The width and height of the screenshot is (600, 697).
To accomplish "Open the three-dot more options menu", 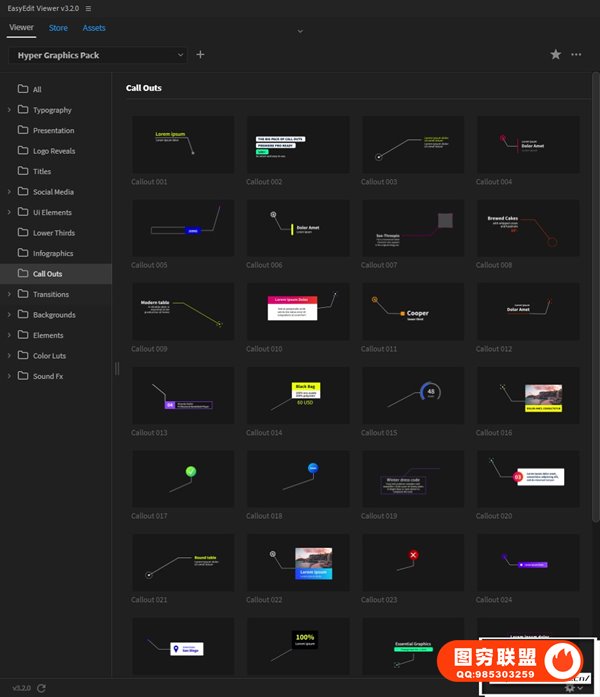I will (x=576, y=55).
